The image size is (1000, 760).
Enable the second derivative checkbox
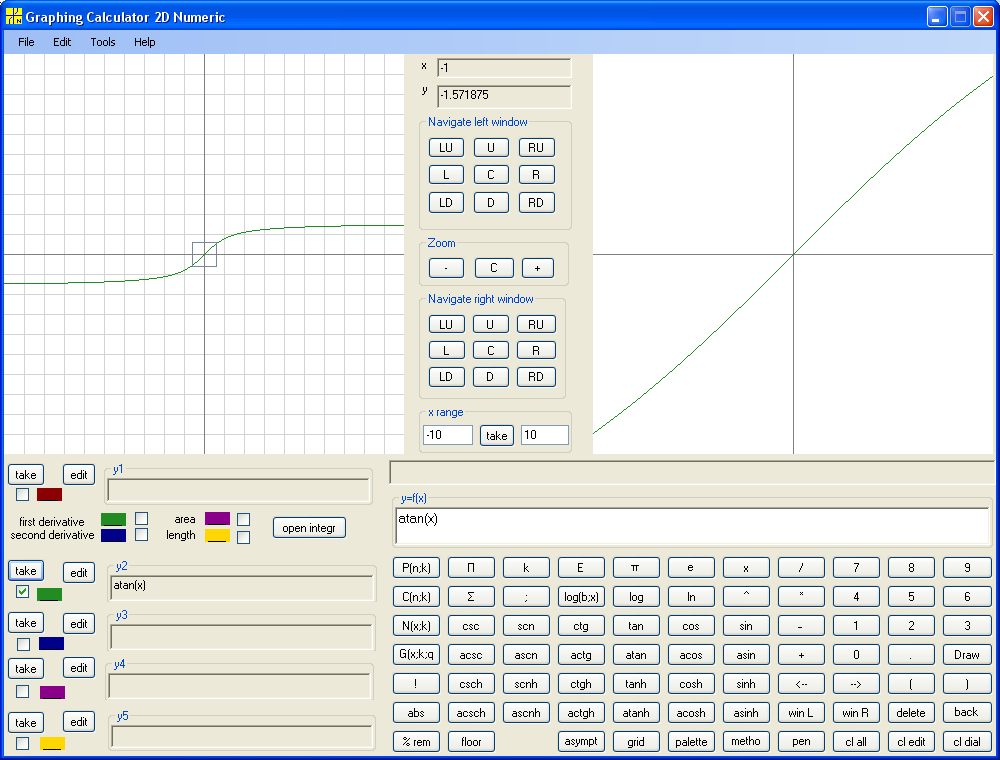tap(142, 534)
